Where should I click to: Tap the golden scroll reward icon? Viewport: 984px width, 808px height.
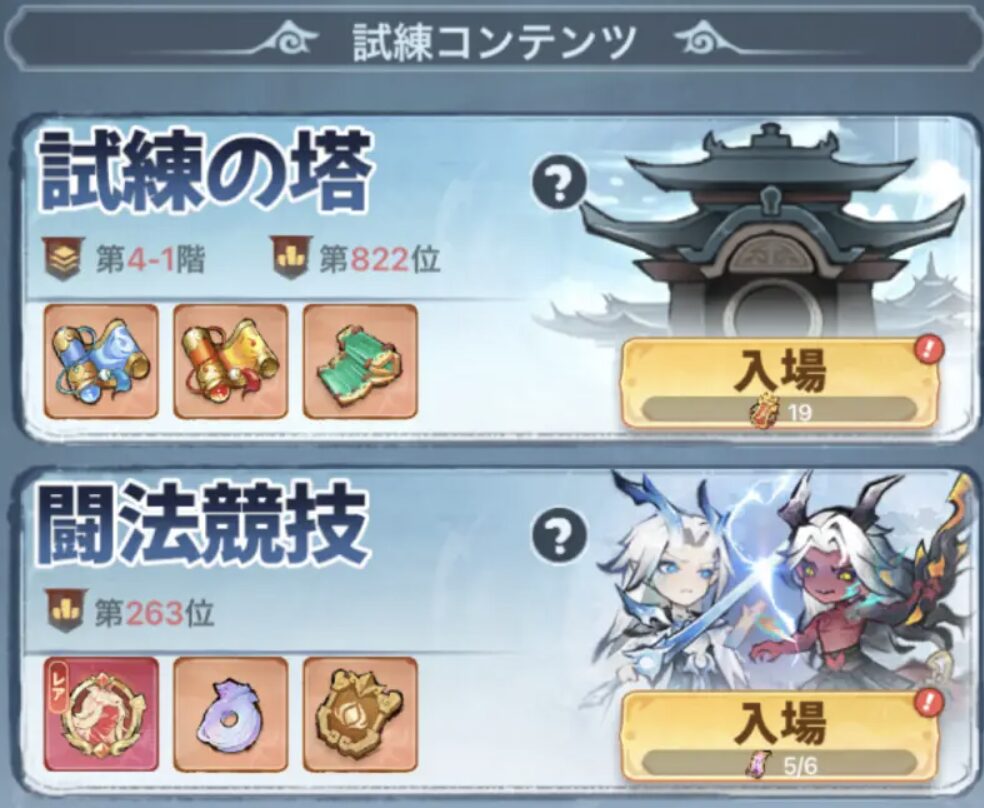coord(230,361)
